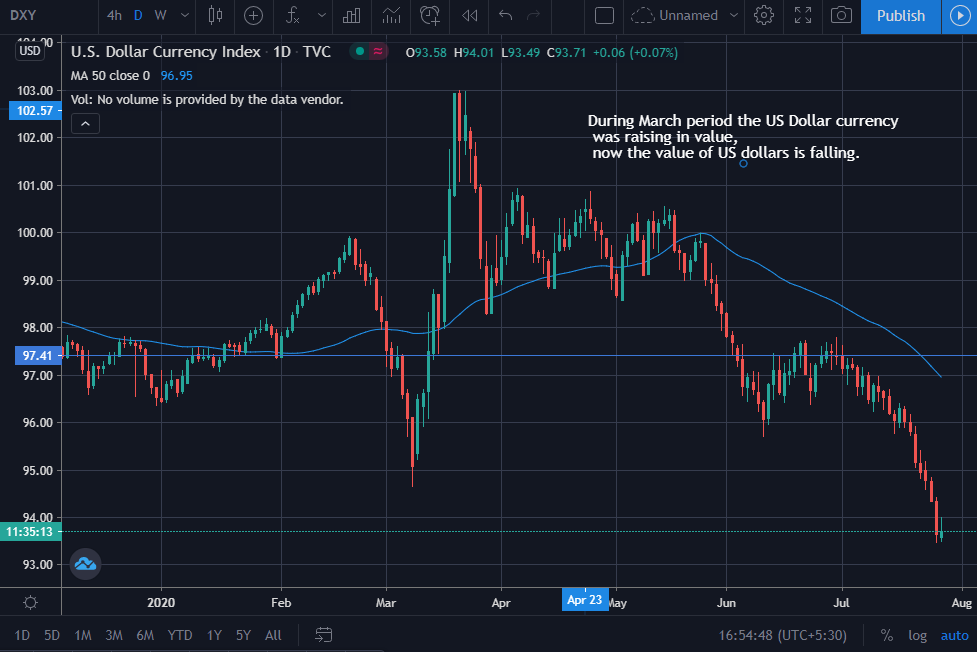Click the high value H94.01

(474, 52)
